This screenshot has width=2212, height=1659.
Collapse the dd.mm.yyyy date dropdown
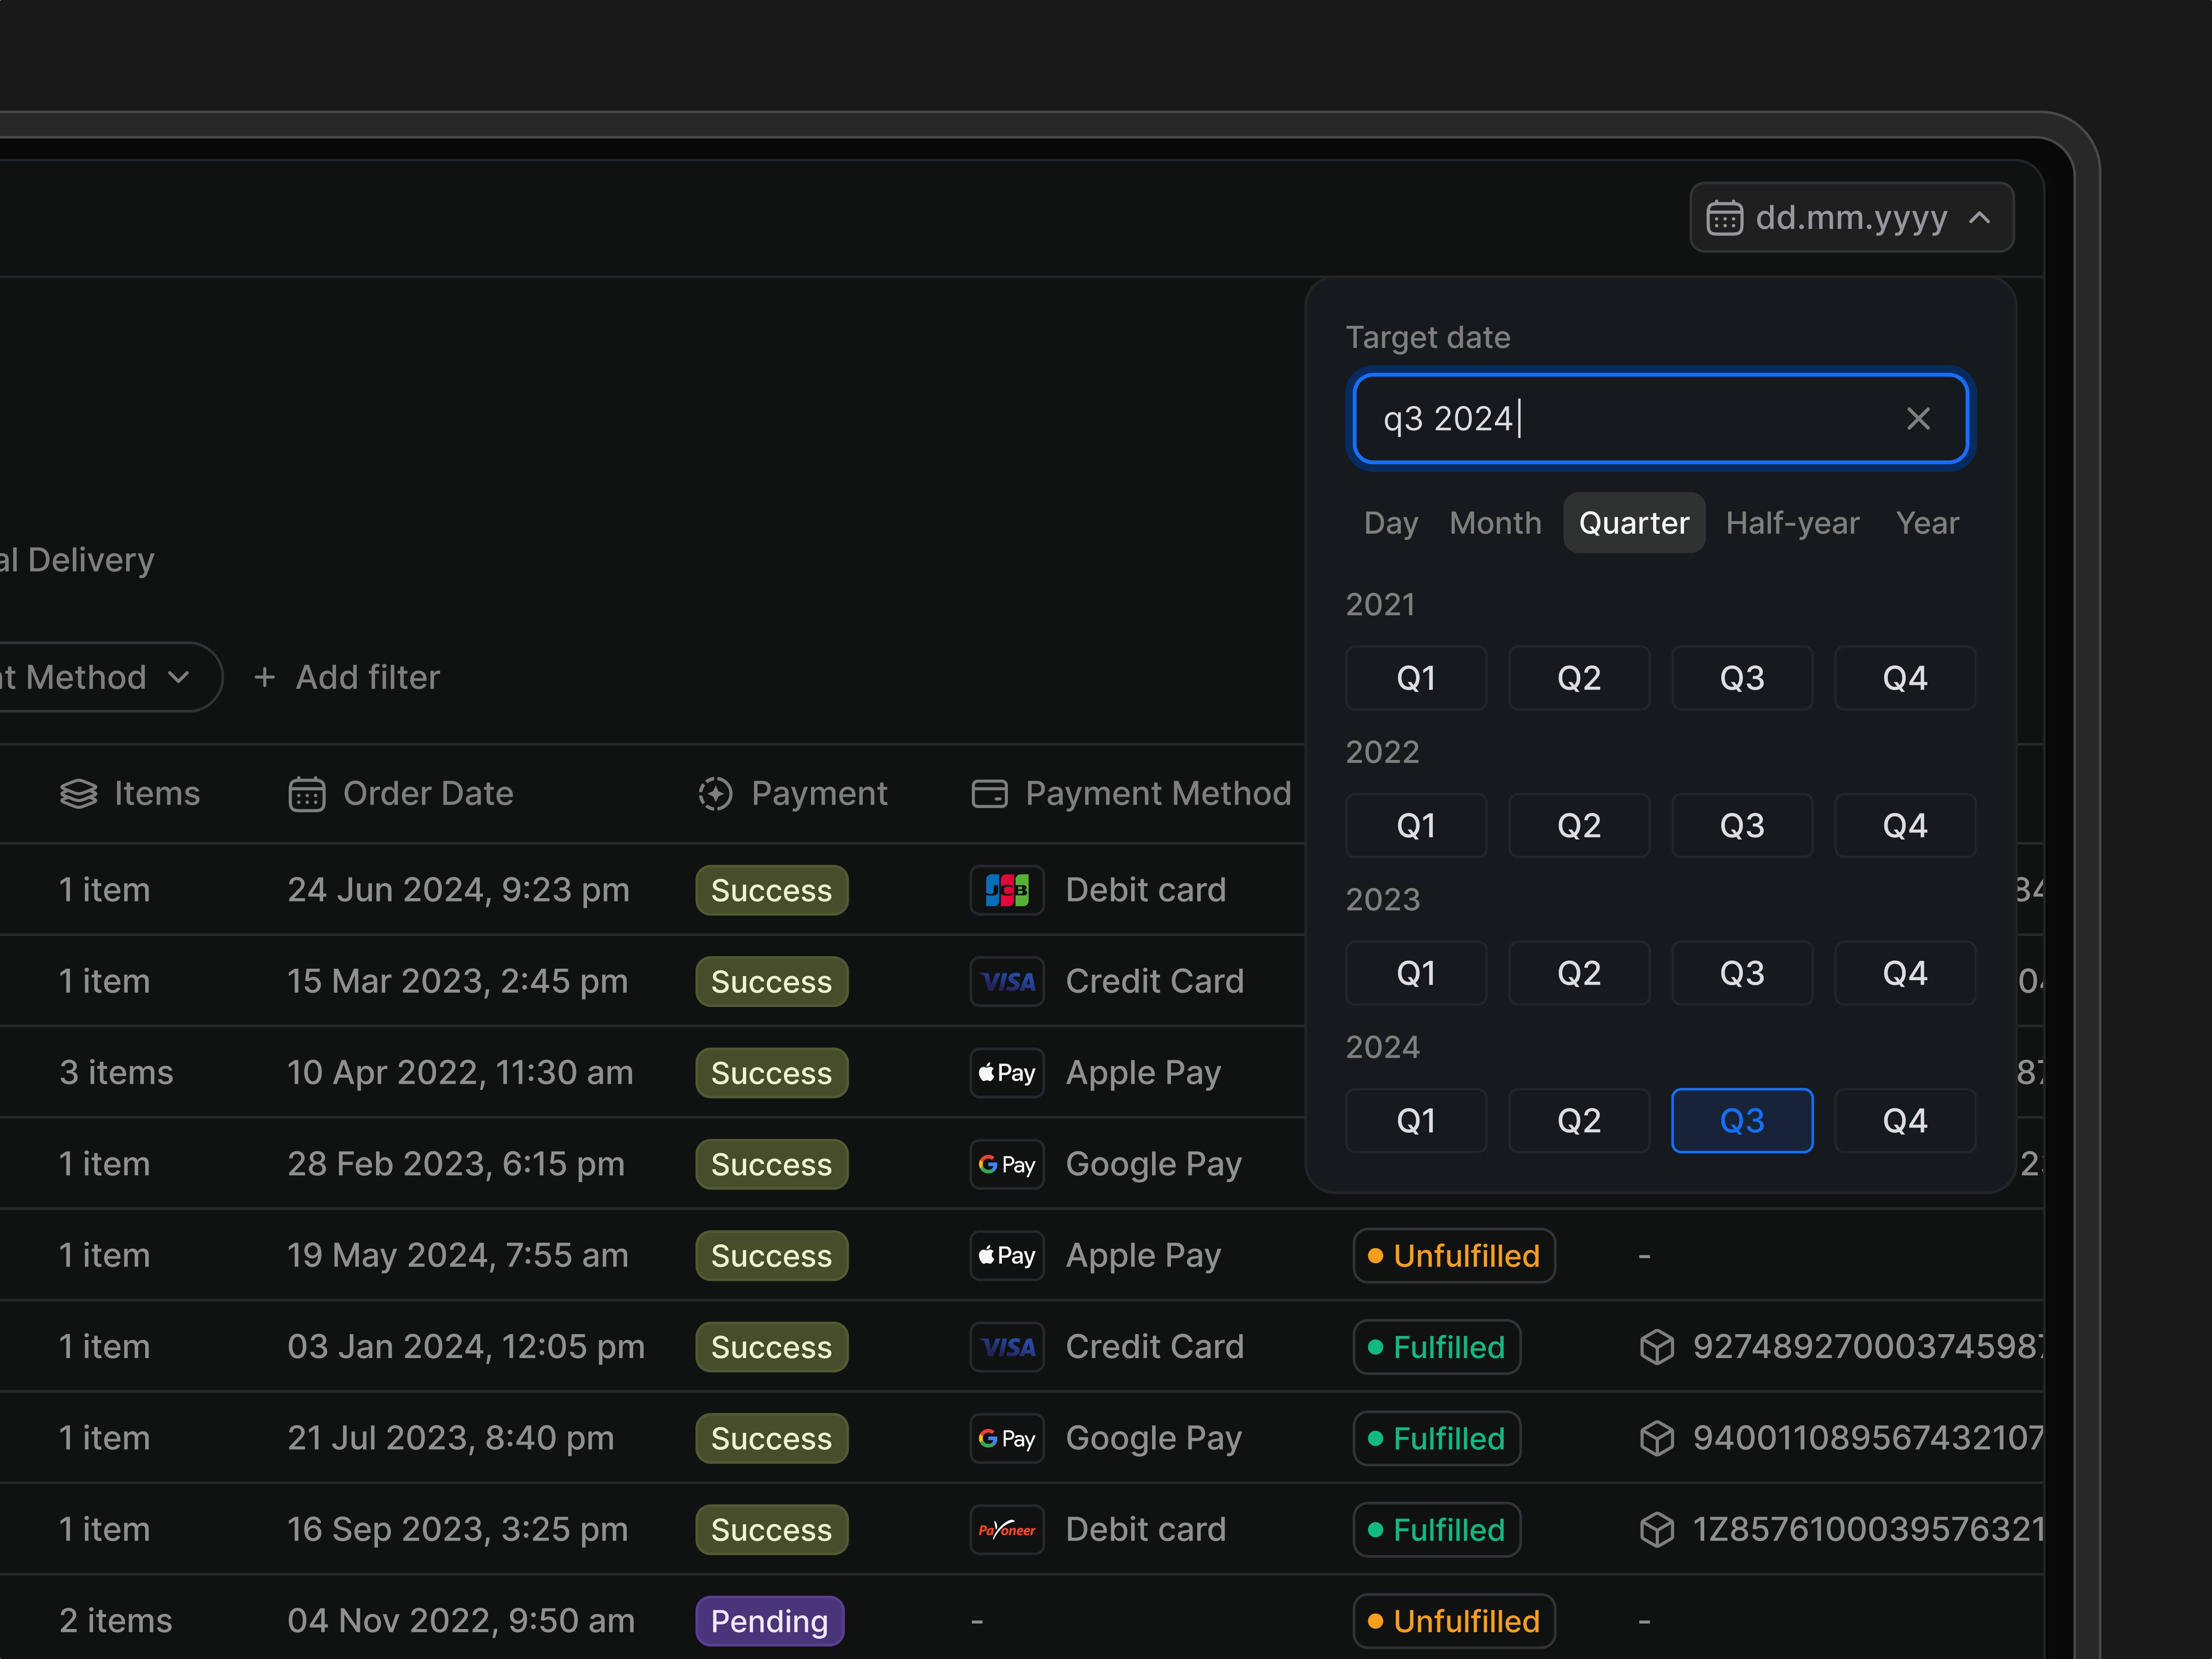point(1980,217)
